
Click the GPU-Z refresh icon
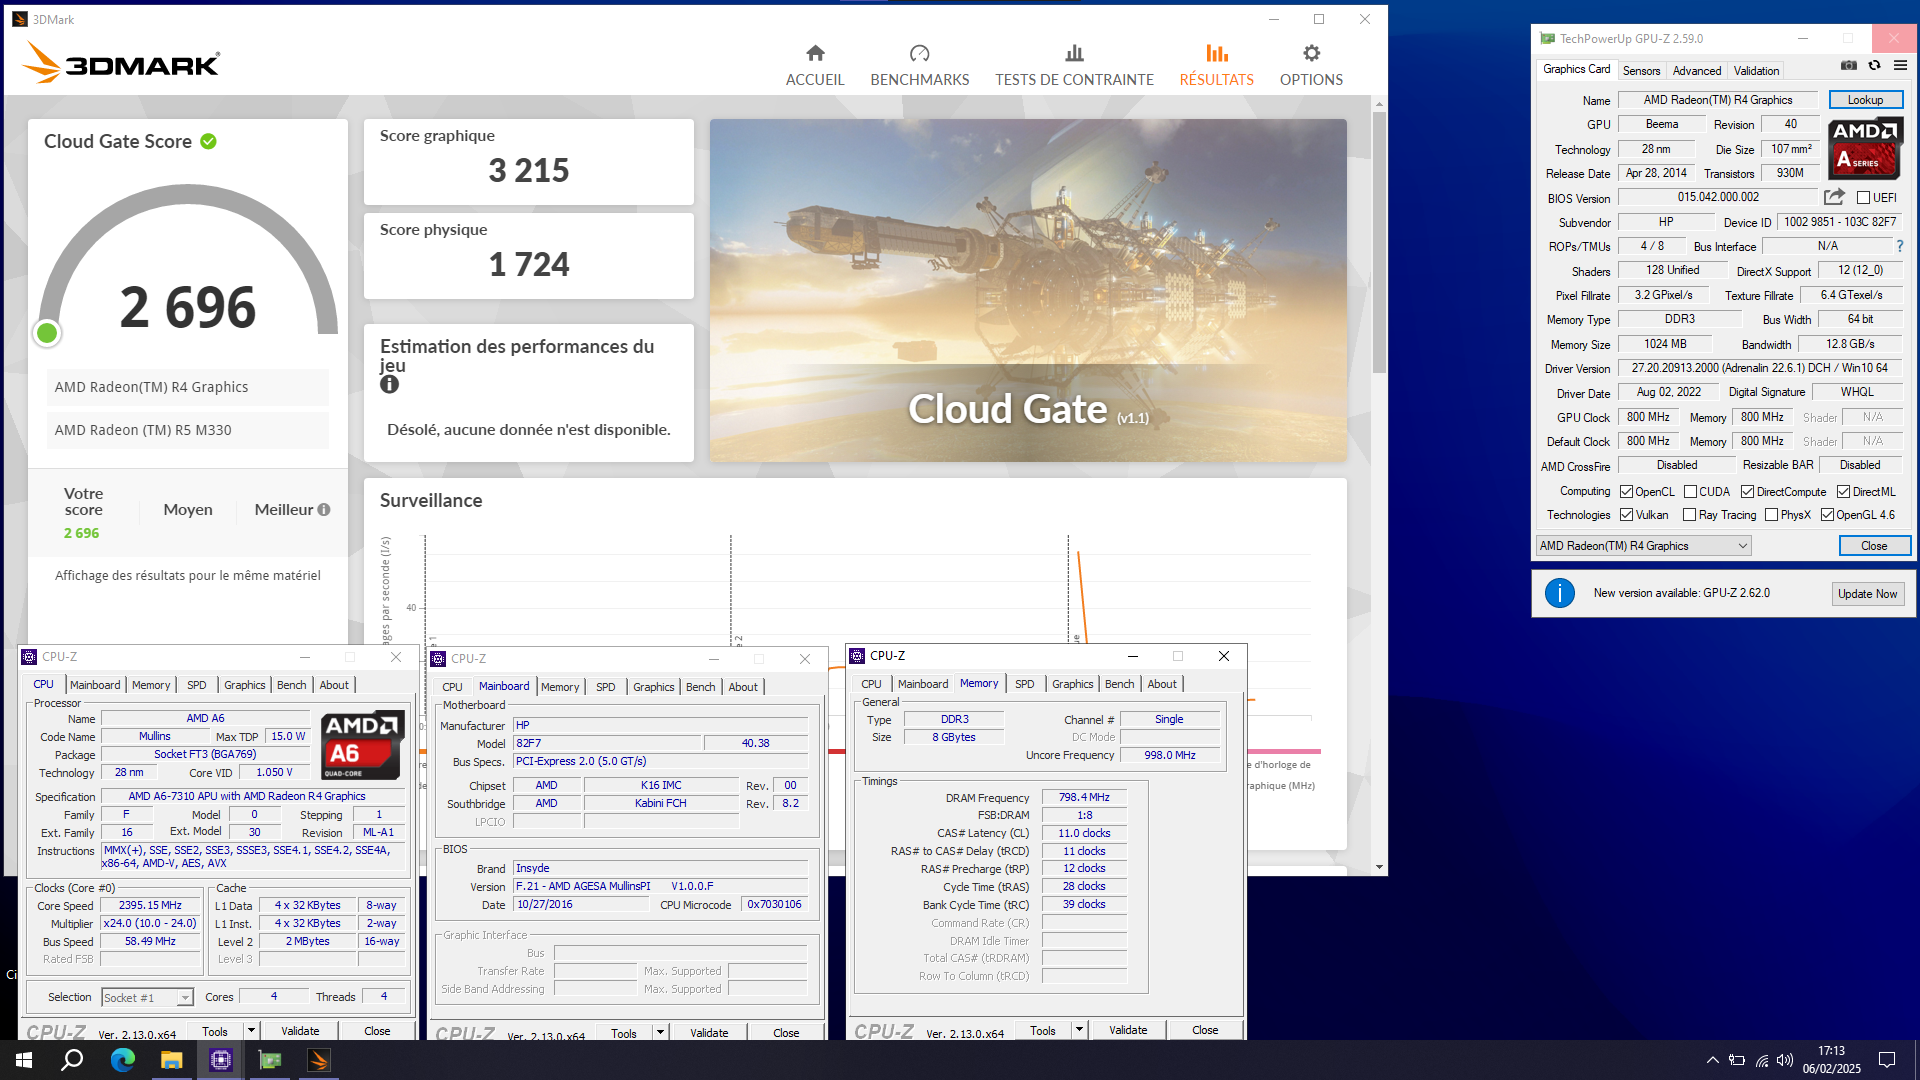(x=1875, y=65)
